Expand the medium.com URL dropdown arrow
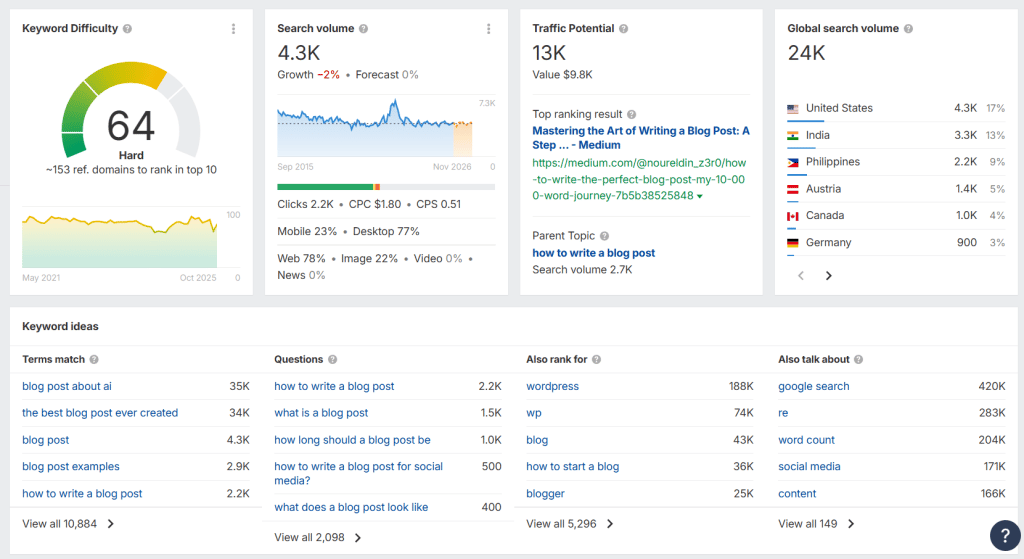The width and height of the screenshot is (1024, 559). click(x=700, y=197)
